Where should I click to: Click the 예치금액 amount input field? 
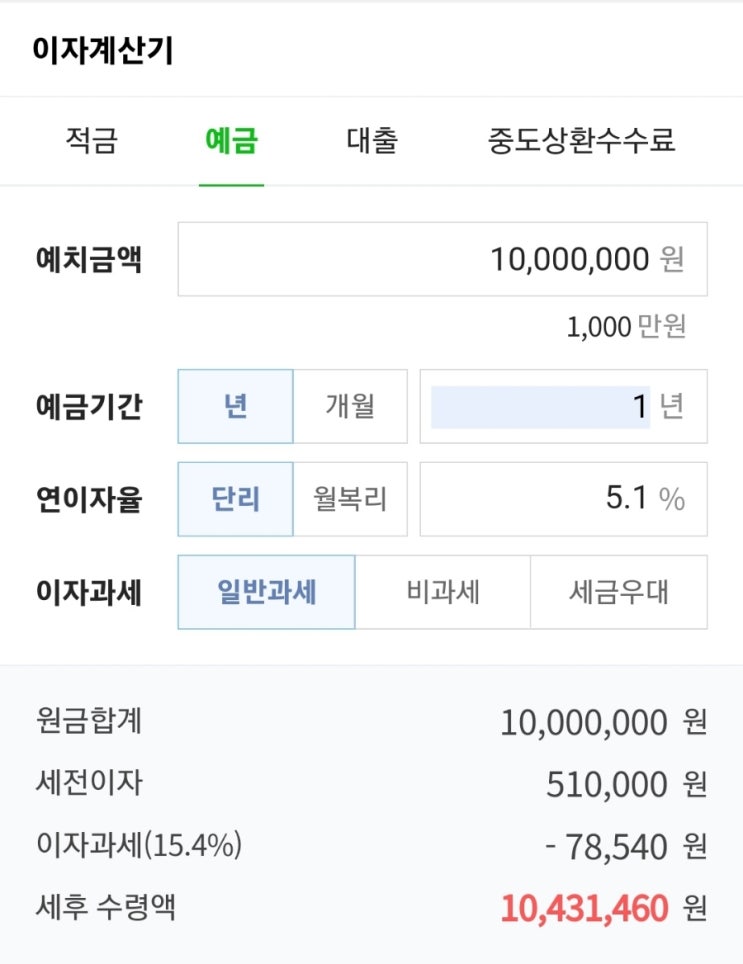(x=442, y=260)
